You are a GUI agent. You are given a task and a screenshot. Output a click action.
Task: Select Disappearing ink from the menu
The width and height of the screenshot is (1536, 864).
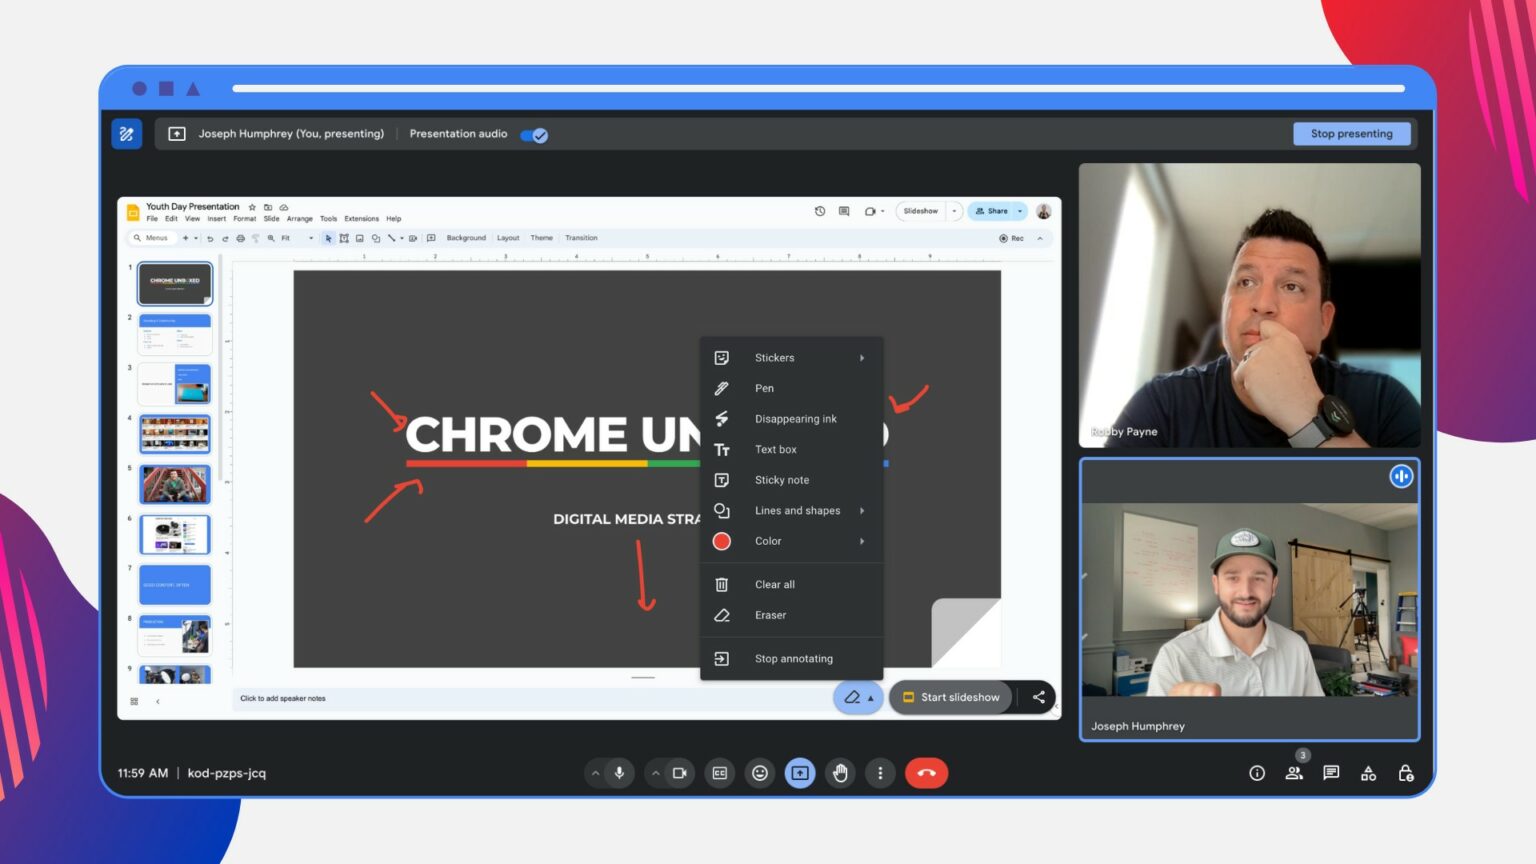coord(795,419)
